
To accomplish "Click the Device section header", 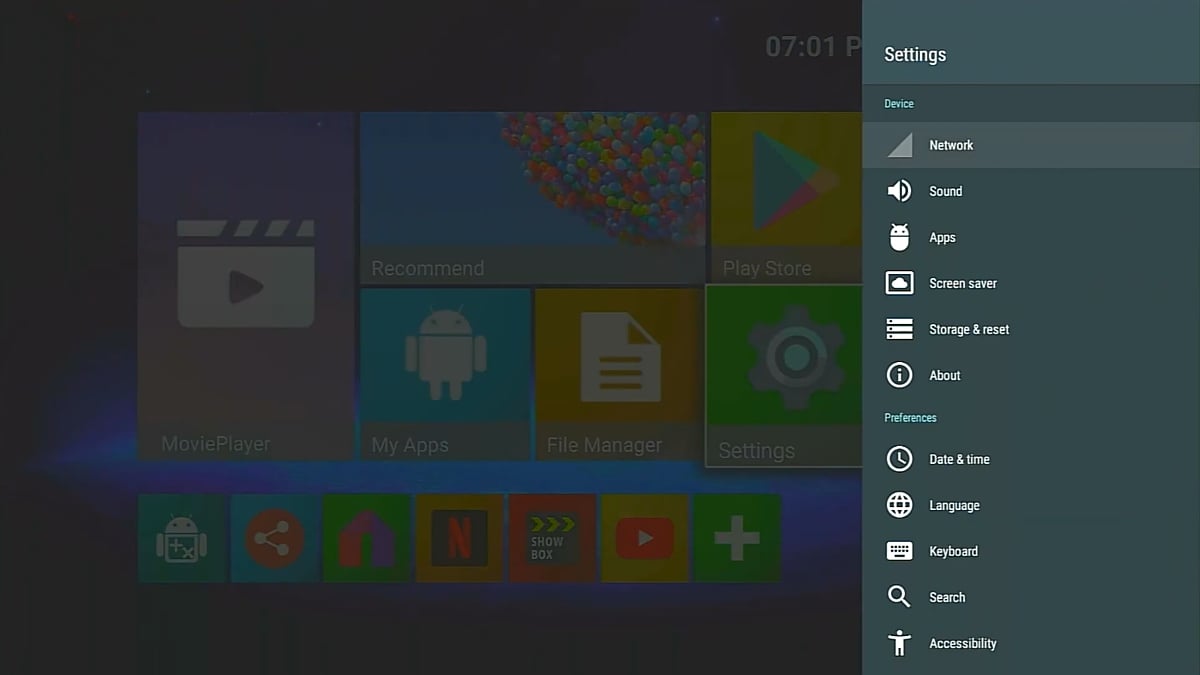I will (x=899, y=104).
